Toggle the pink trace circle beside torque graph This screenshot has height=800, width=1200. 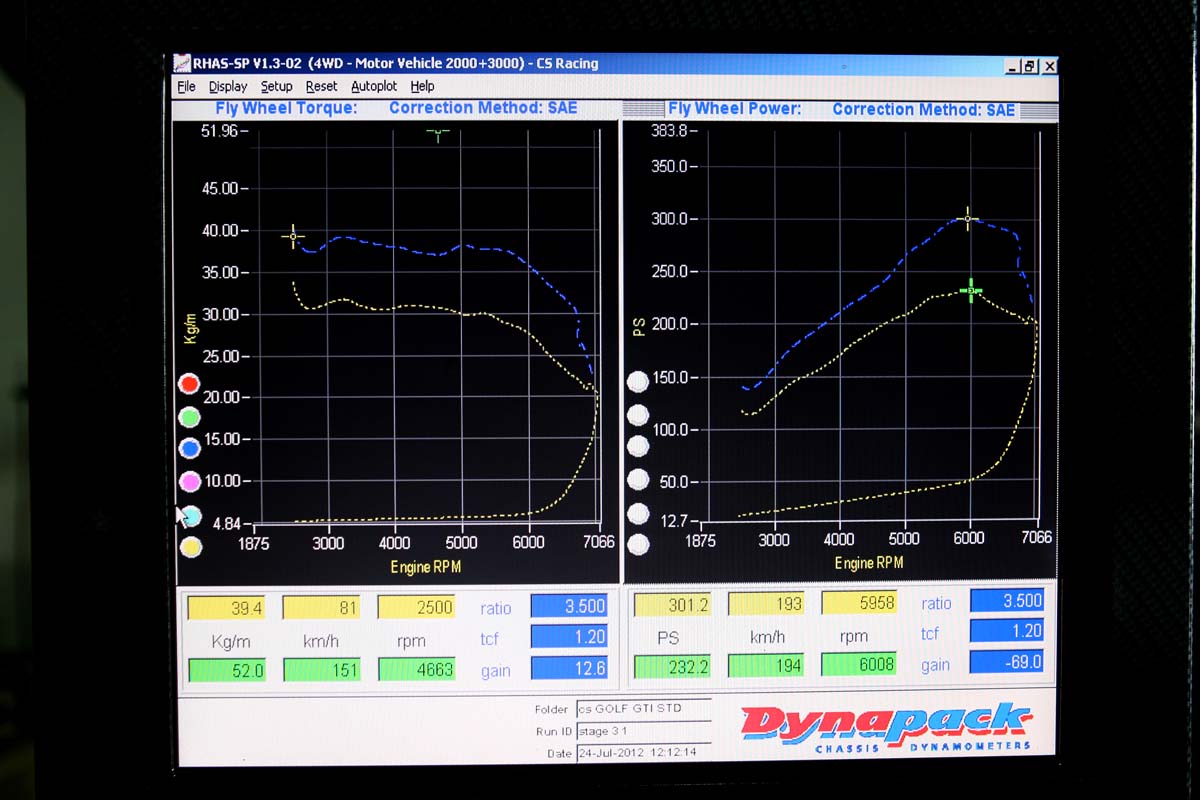tap(189, 482)
